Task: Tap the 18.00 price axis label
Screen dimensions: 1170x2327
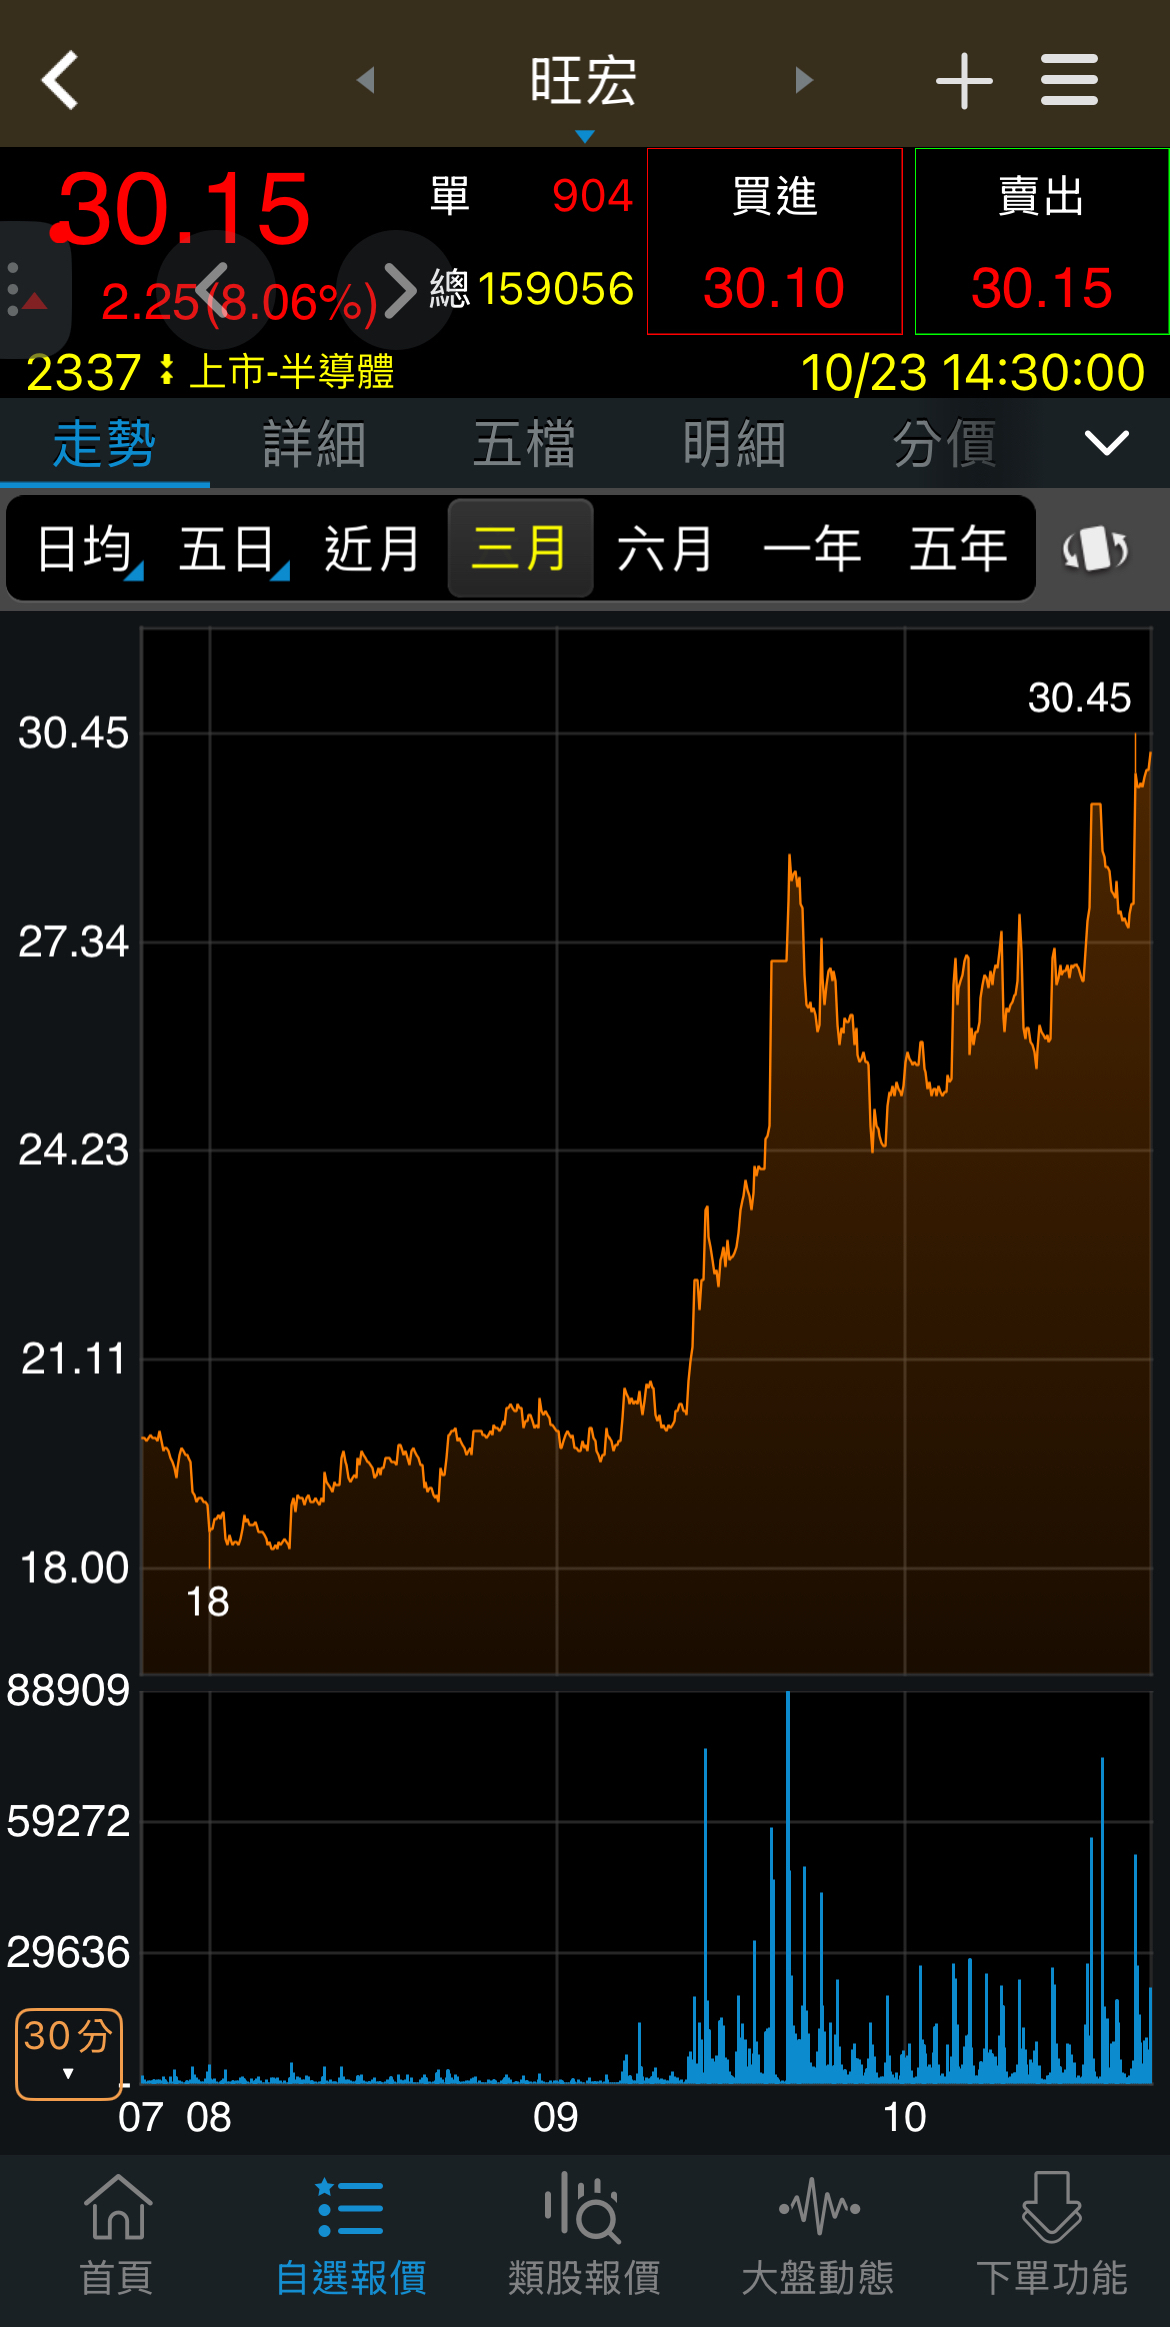Action: click(x=73, y=1568)
